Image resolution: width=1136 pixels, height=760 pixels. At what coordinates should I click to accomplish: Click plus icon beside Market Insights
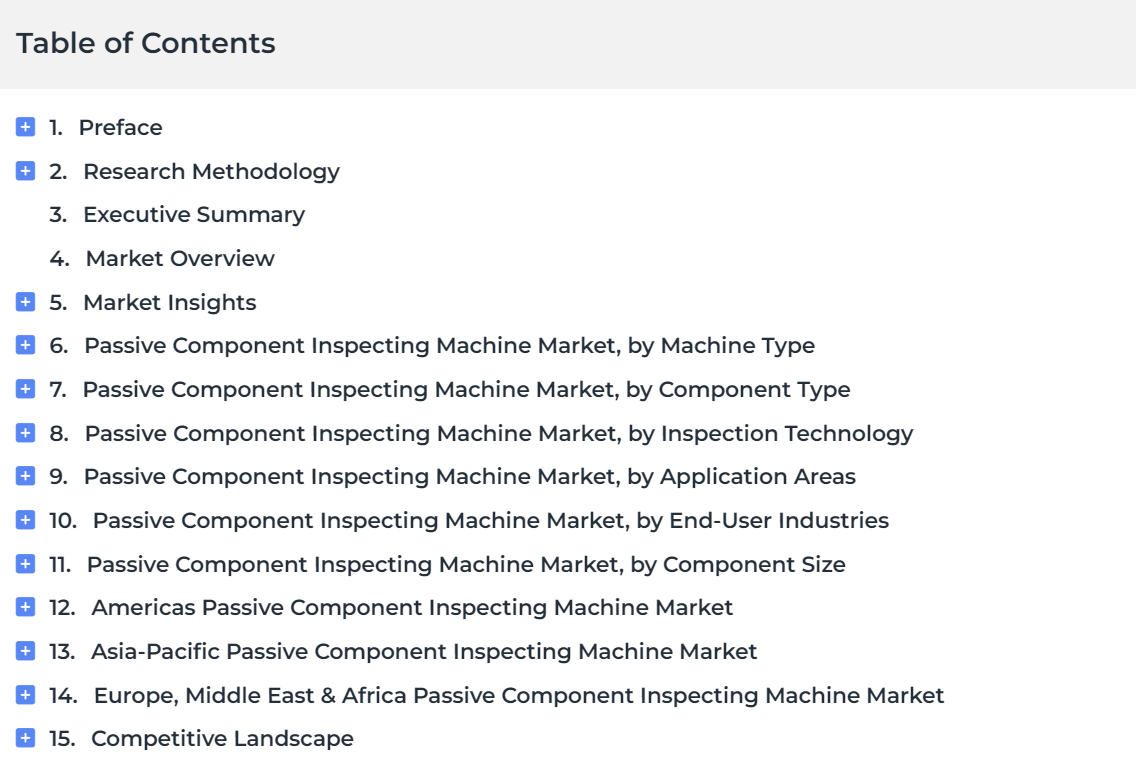[25, 301]
